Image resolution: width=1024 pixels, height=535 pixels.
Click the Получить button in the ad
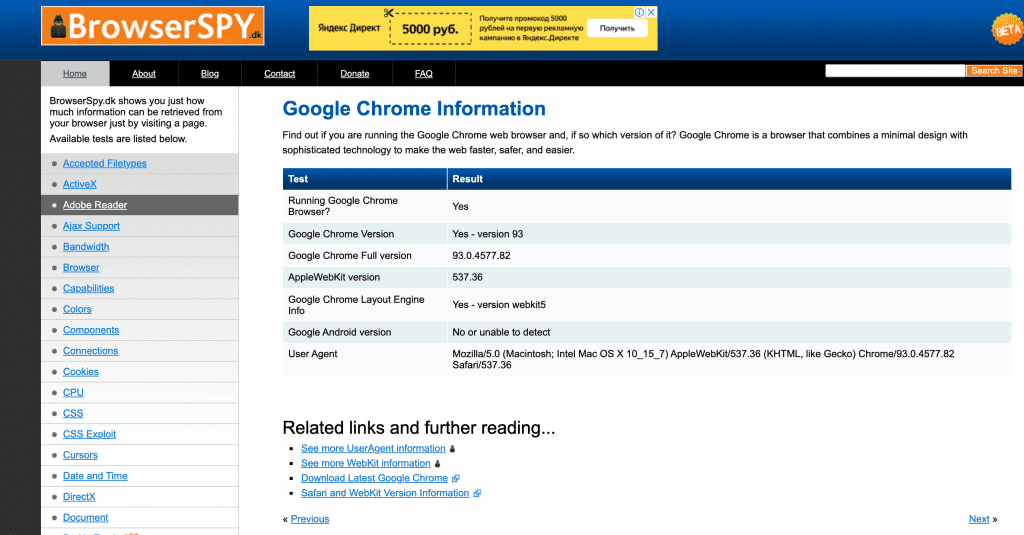pyautogui.click(x=617, y=28)
